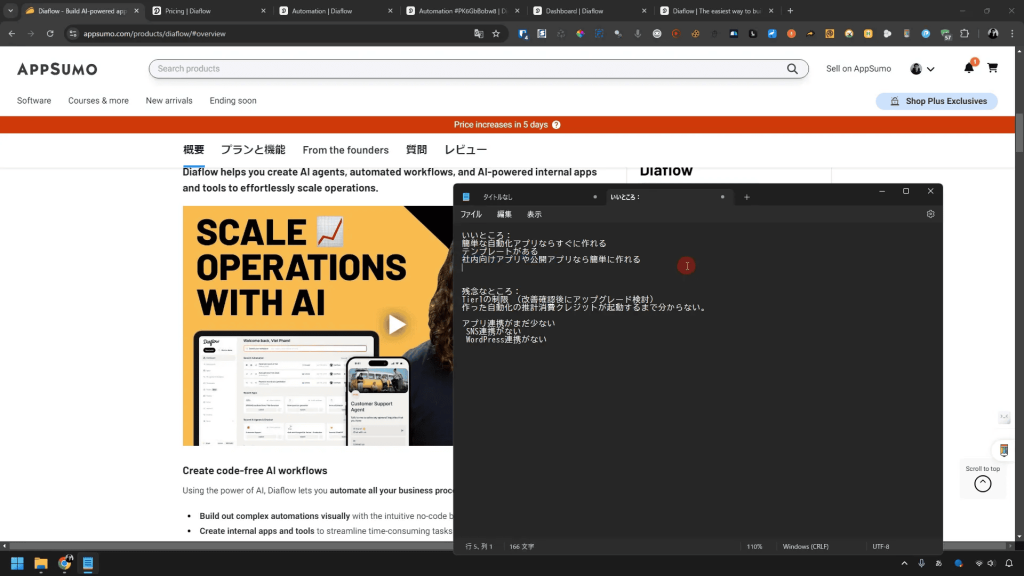Viewport: 1024px width, 576px height.
Task: Click the Chrome profile avatar
Action: [993, 33]
